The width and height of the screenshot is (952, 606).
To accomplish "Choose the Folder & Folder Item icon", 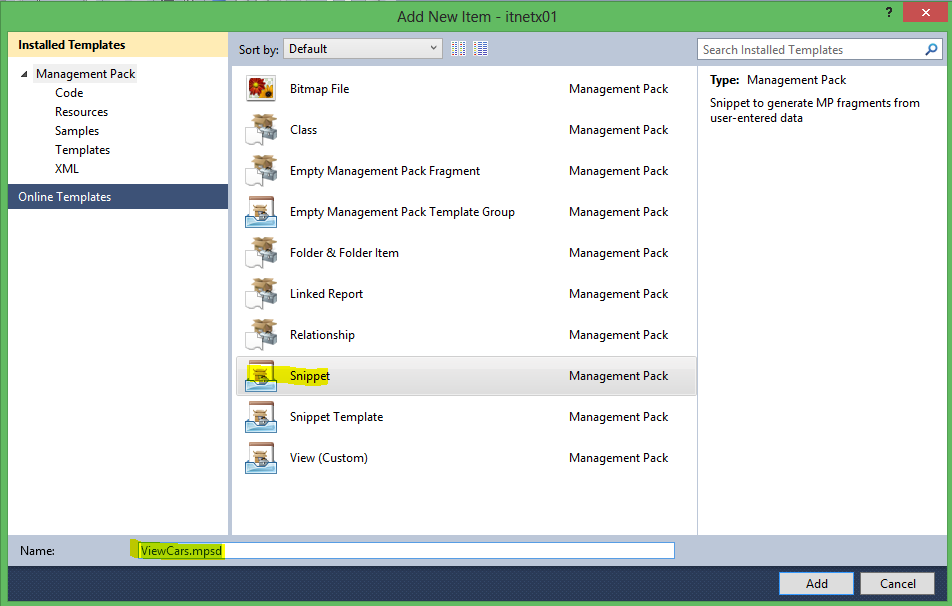I will pos(261,253).
